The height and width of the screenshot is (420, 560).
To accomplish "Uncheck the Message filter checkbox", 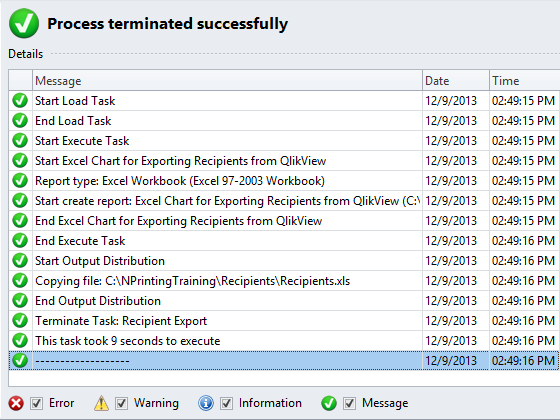I will click(x=349, y=404).
